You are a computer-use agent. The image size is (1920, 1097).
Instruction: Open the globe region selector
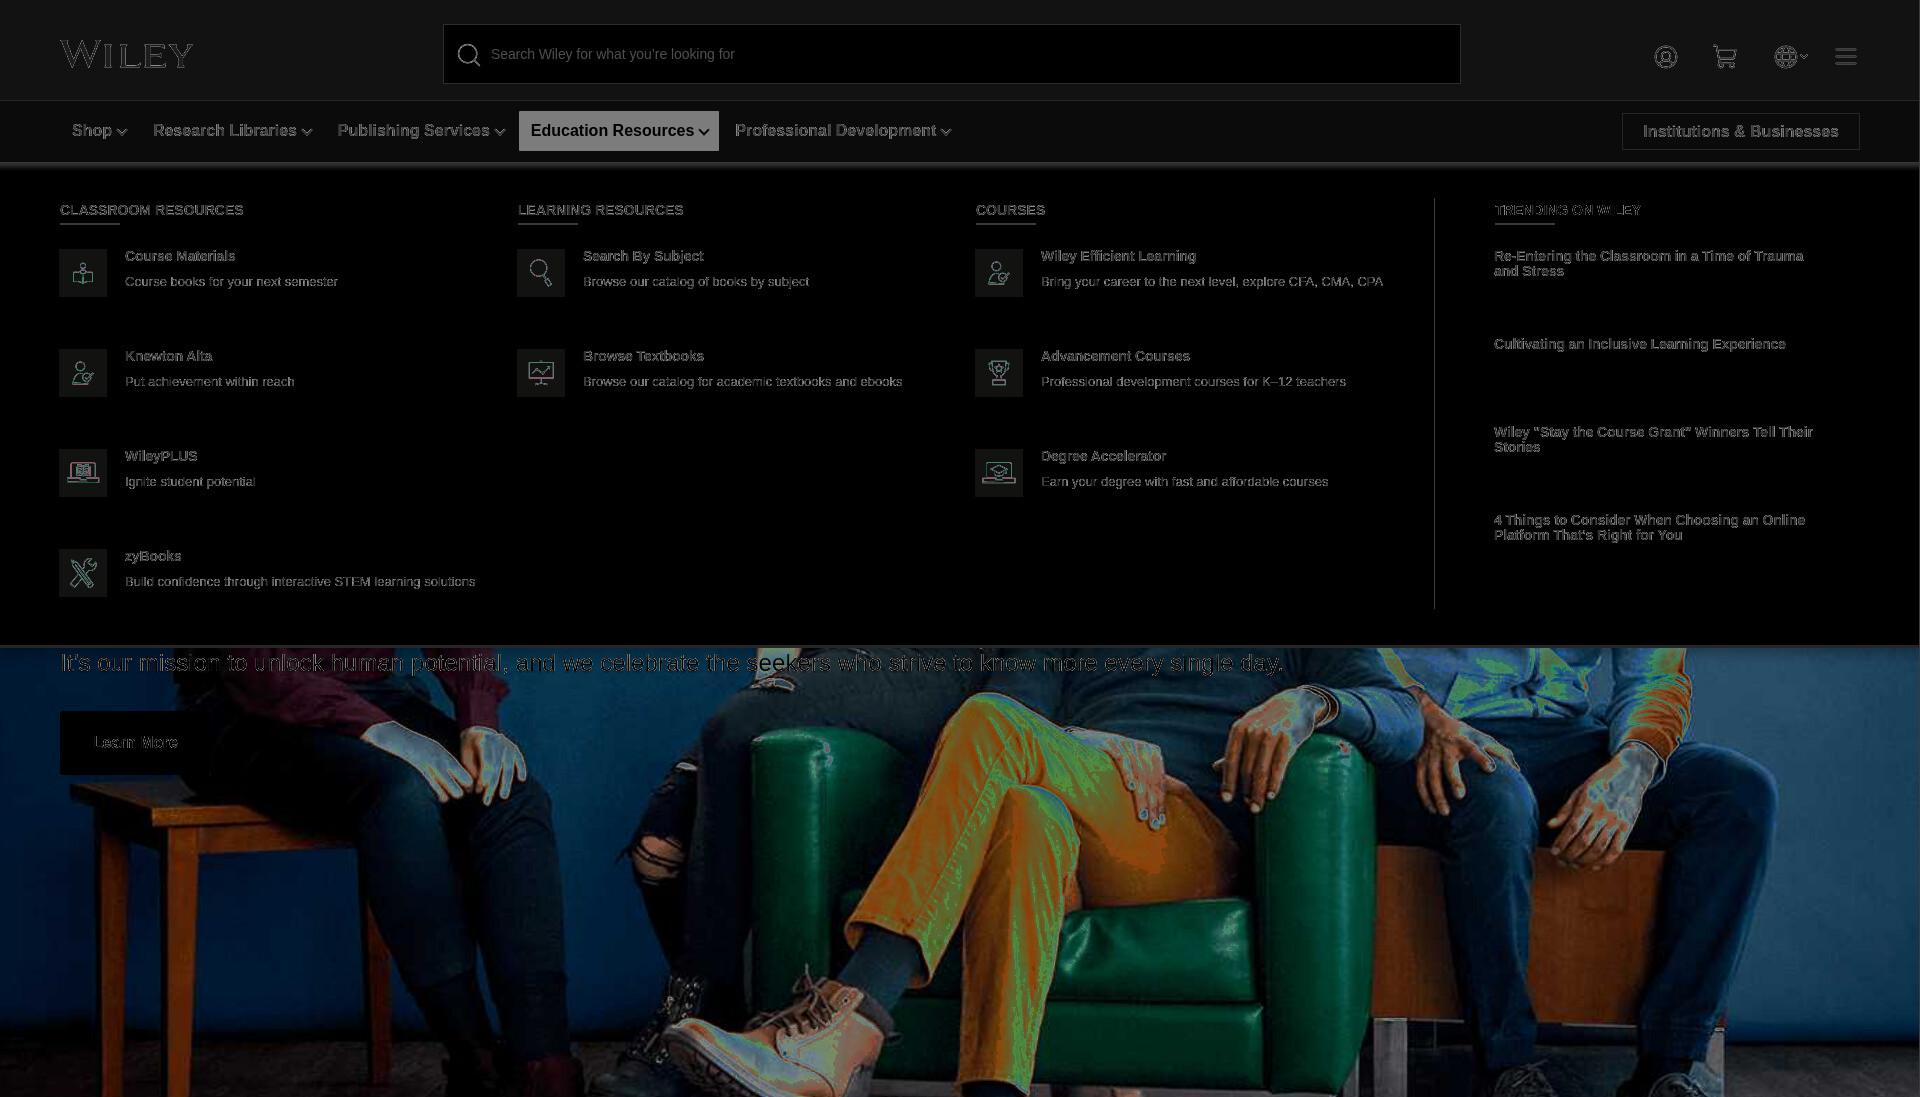[1790, 57]
